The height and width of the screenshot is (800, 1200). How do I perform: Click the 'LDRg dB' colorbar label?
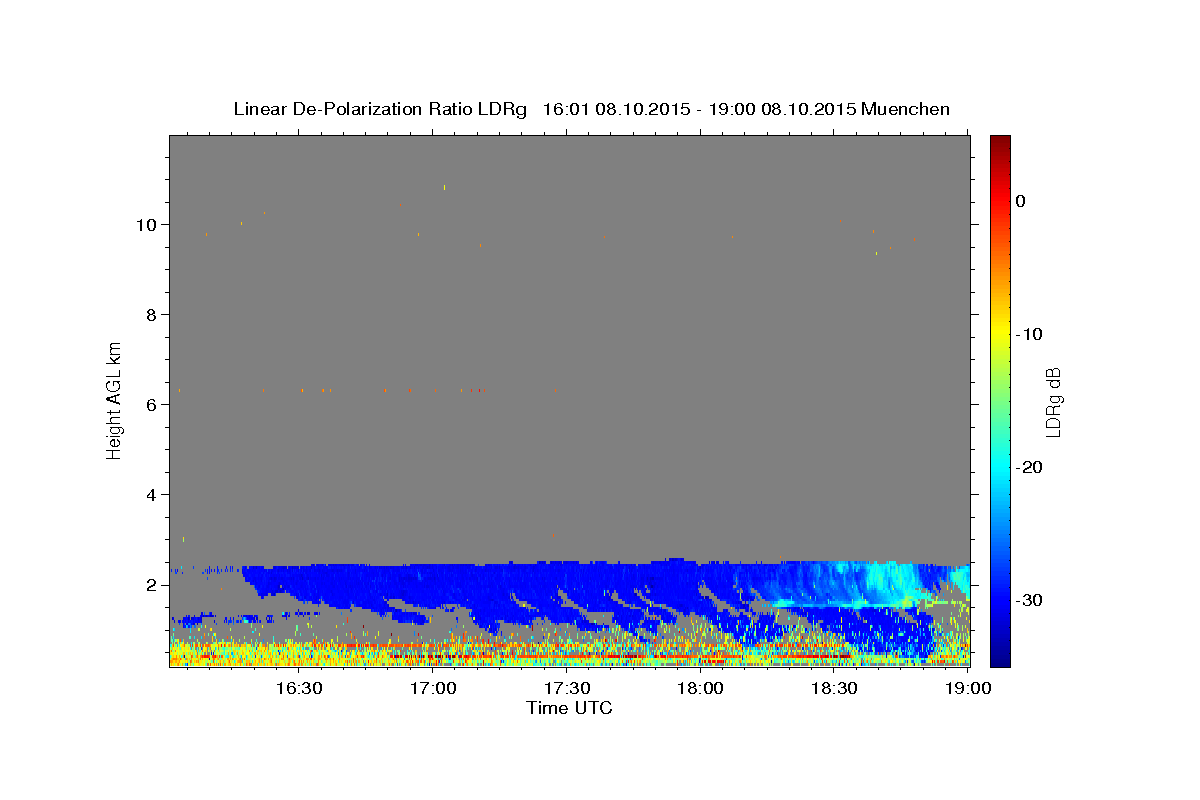coord(1053,402)
